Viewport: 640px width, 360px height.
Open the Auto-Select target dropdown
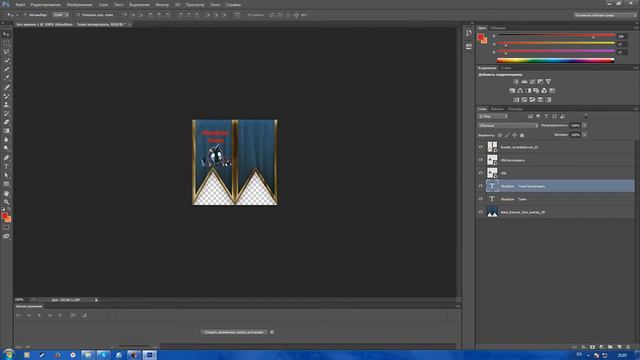60,15
